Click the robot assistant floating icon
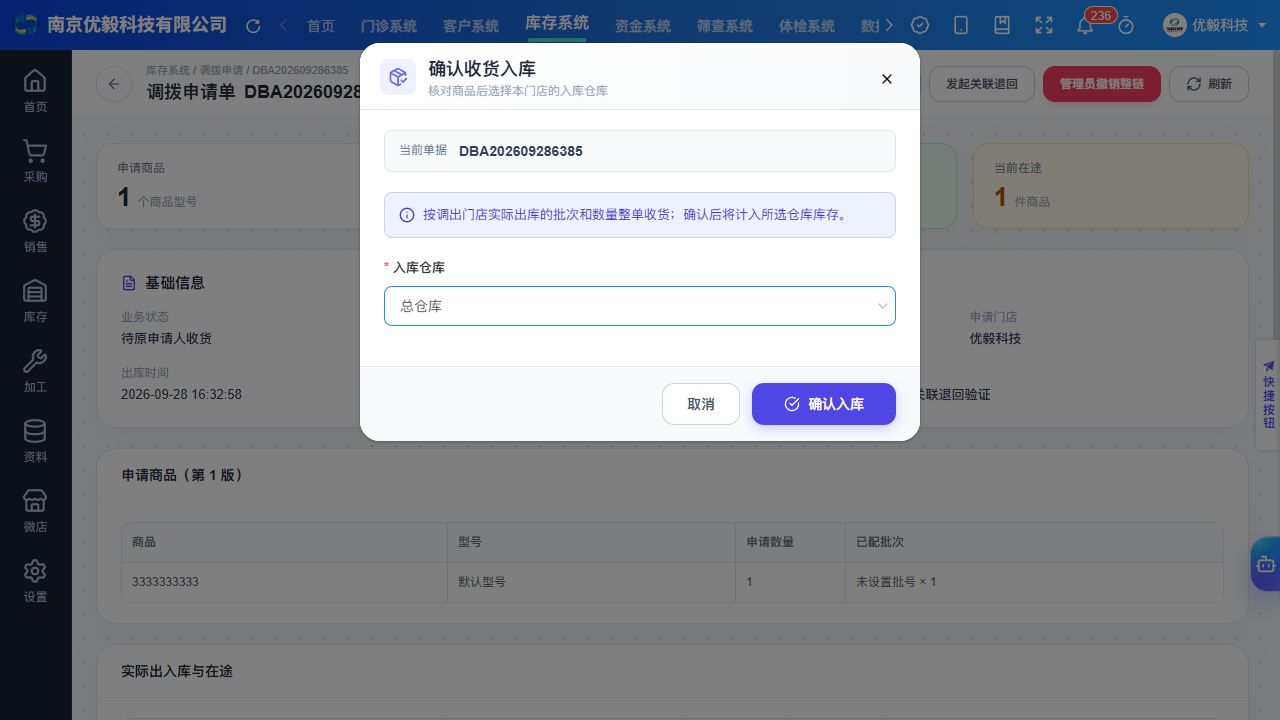Screen dimensions: 1280x720 pyautogui.click(x=1266, y=564)
